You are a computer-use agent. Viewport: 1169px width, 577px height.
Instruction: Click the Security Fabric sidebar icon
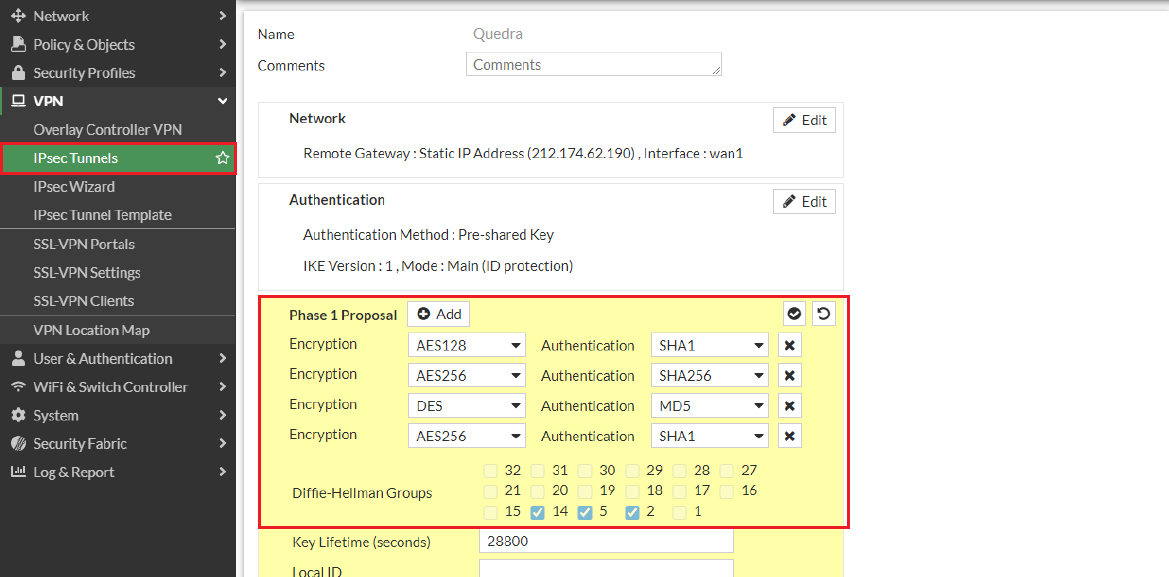coord(17,444)
